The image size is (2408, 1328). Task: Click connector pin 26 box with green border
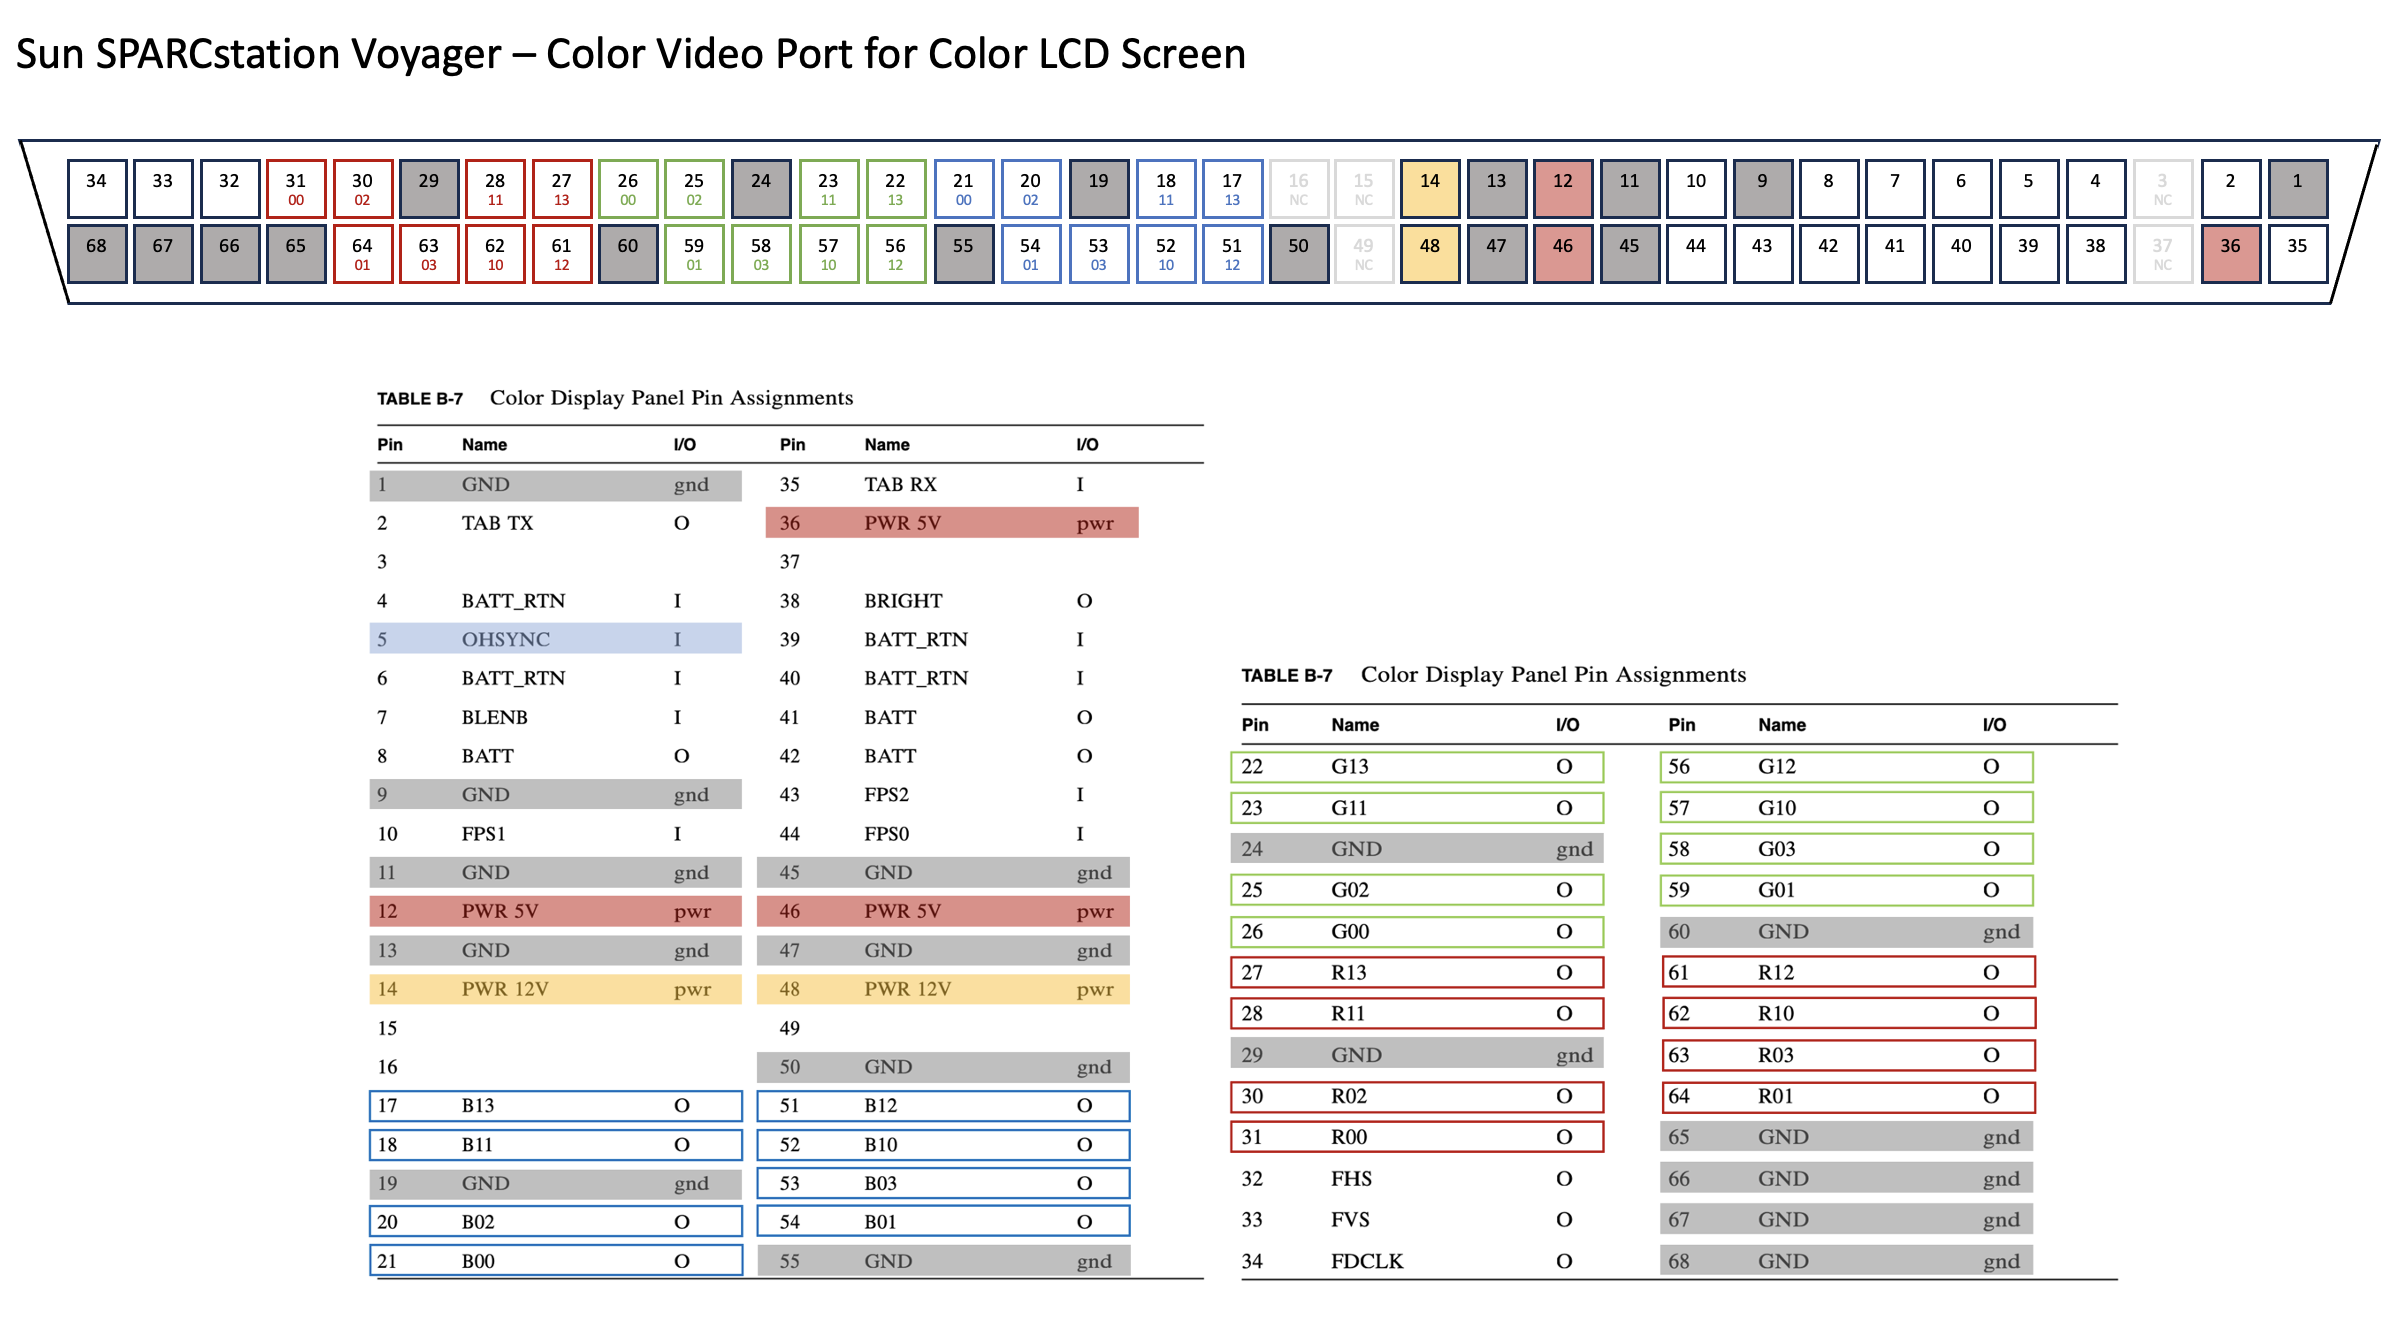(x=628, y=188)
